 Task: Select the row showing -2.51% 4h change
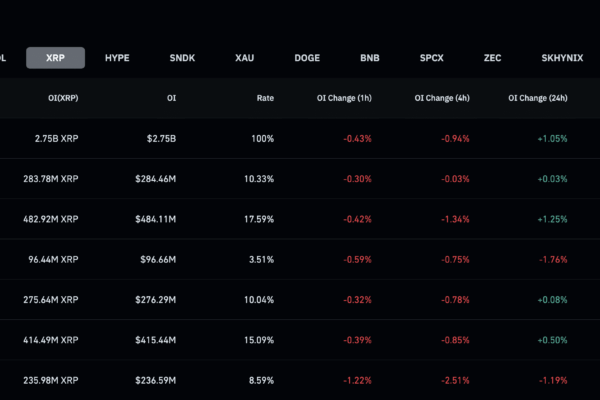(300, 380)
